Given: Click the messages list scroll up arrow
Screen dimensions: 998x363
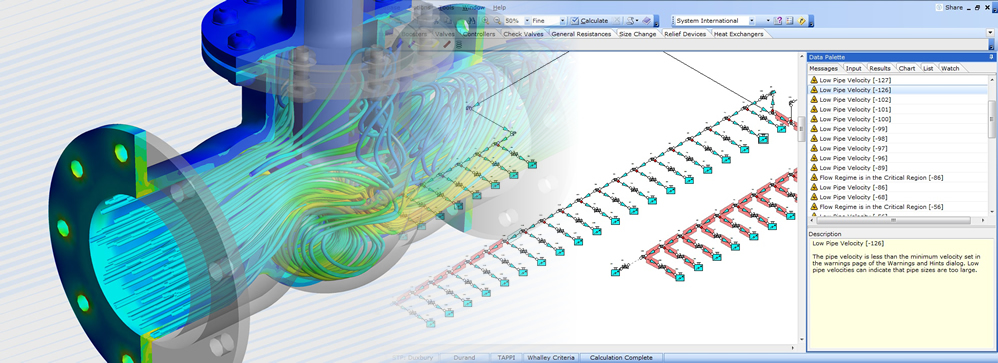Looking at the screenshot, I should pyautogui.click(x=992, y=79).
